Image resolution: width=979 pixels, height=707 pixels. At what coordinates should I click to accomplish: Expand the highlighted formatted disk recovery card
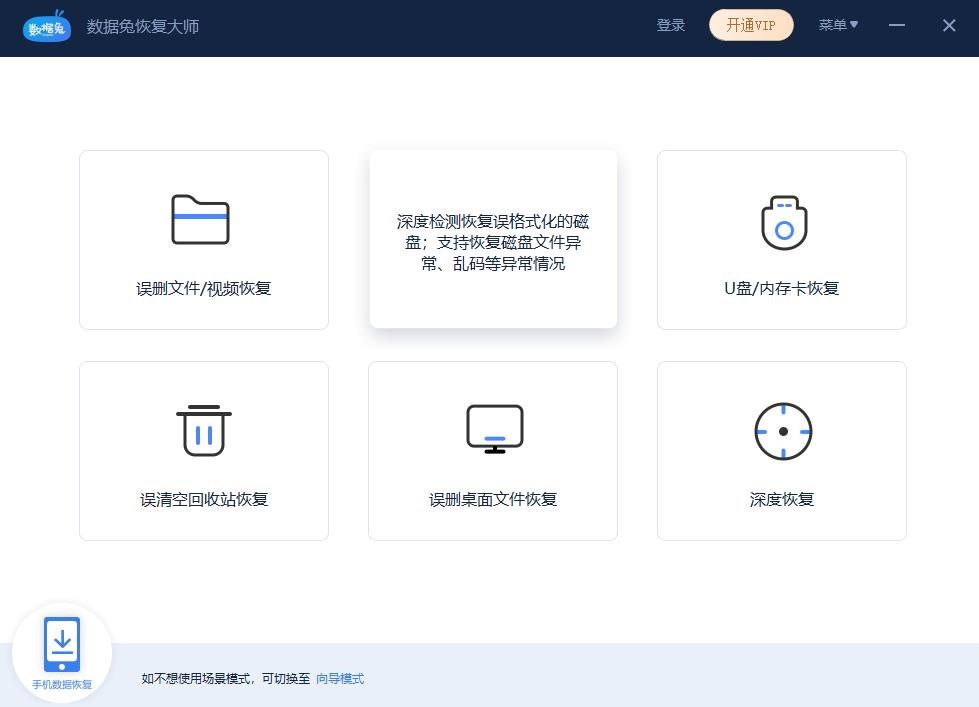[493, 239]
